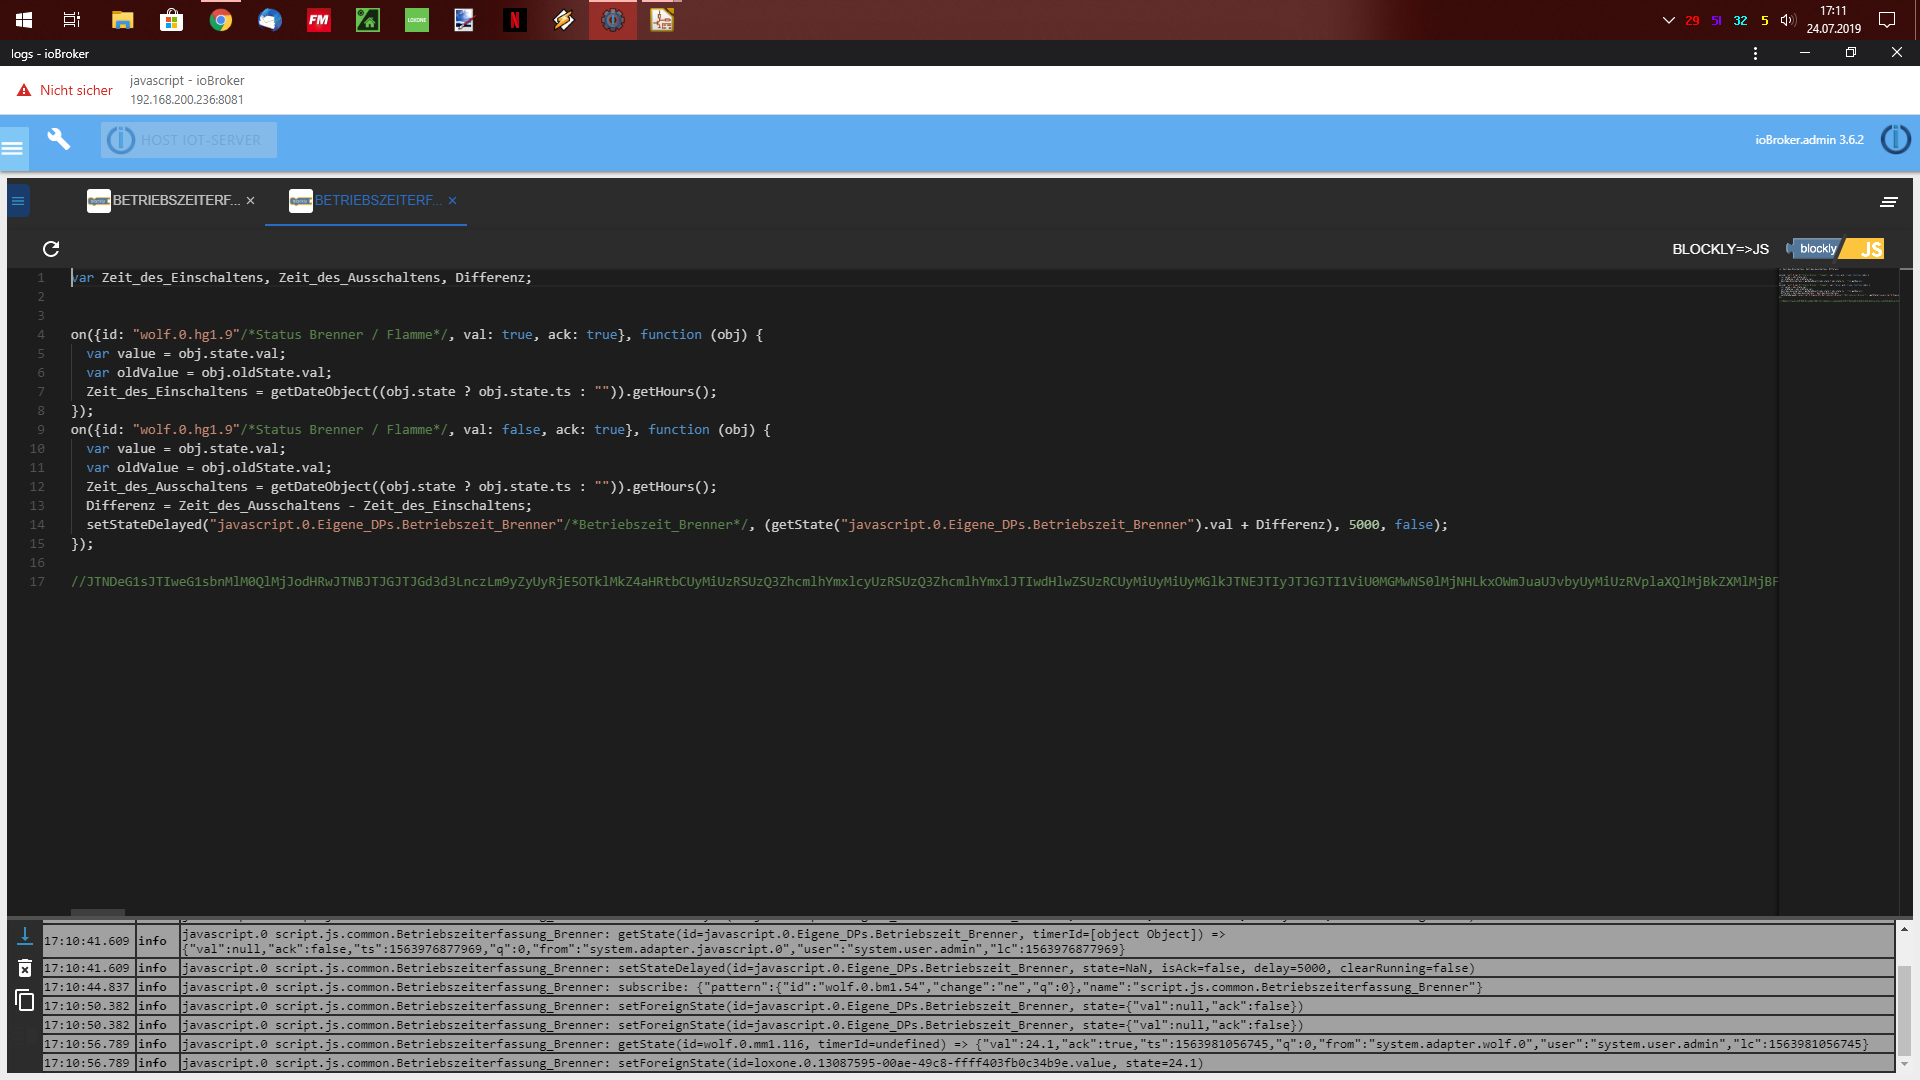Click the Netflix taskbar icon
The width and height of the screenshot is (1920, 1080).
(x=516, y=20)
